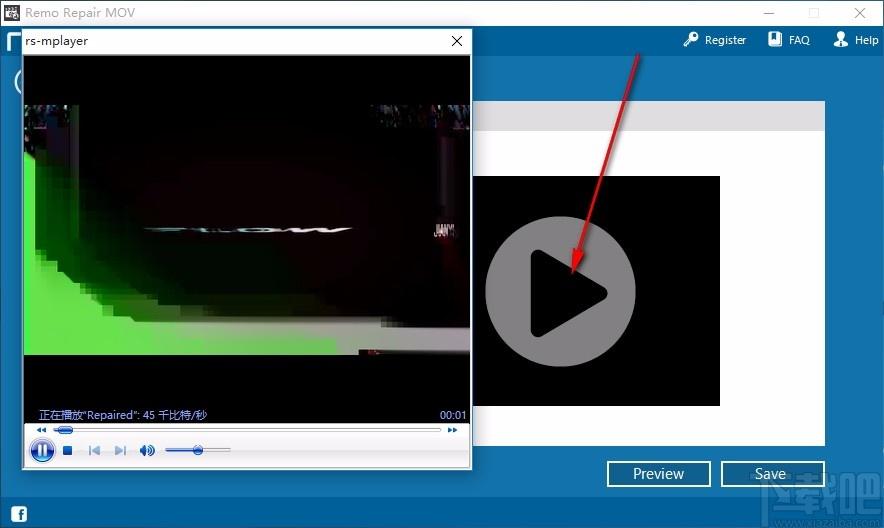The image size is (884, 528).
Task: Mute the speaker icon in rs-mplayer
Action: 147,450
